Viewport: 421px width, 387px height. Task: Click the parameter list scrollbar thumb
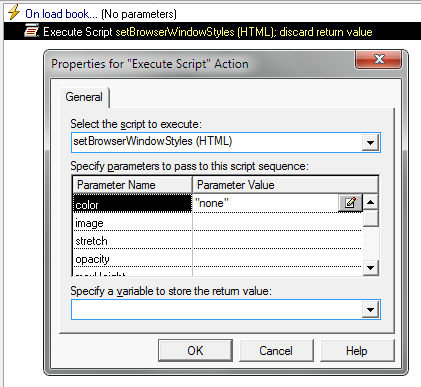(x=371, y=218)
